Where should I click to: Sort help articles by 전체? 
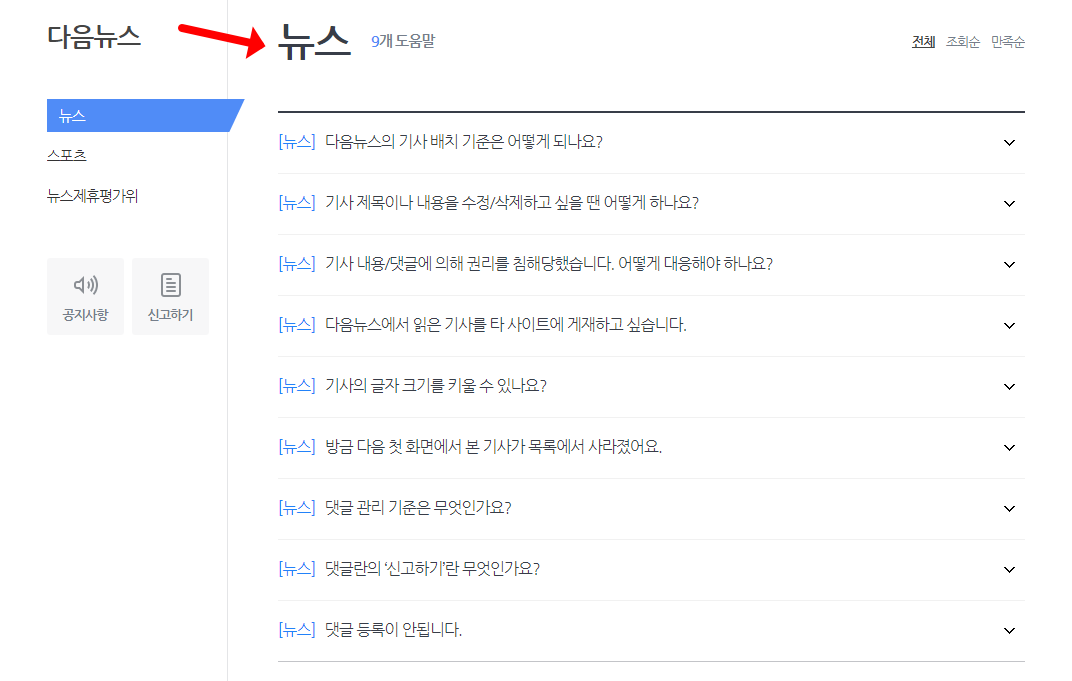click(923, 42)
